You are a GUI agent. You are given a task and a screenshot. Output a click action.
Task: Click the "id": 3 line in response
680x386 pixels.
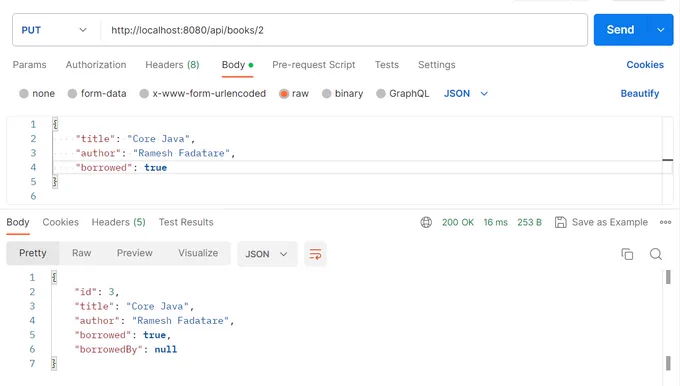pos(97,292)
